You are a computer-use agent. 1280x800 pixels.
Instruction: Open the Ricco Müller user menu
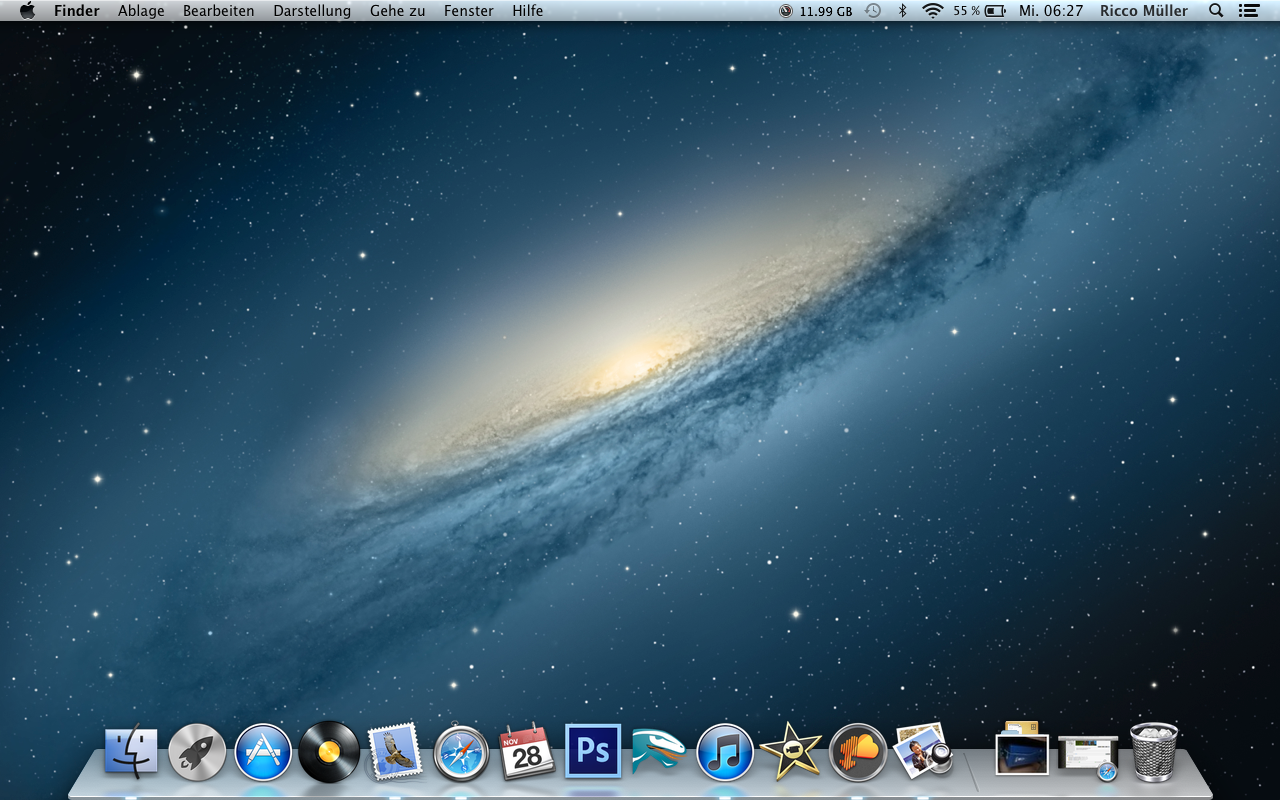pos(1144,11)
